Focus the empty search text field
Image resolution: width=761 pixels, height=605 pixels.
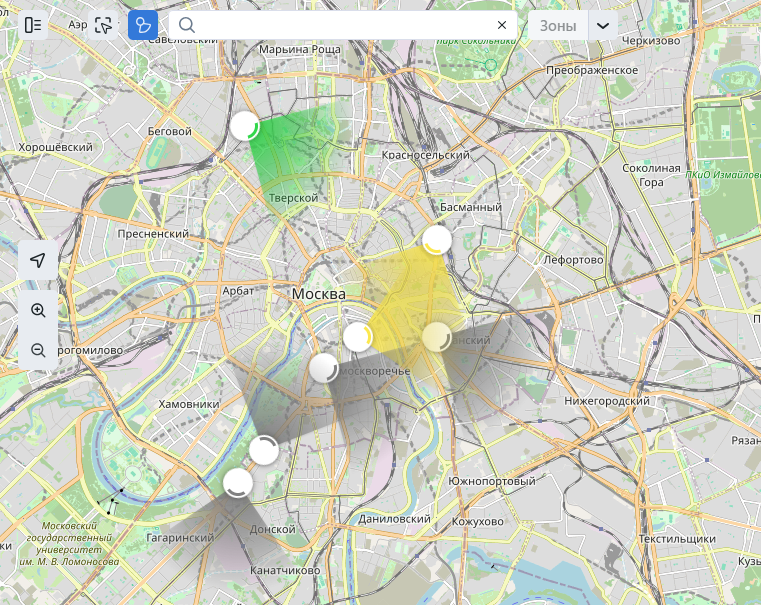[x=340, y=25]
